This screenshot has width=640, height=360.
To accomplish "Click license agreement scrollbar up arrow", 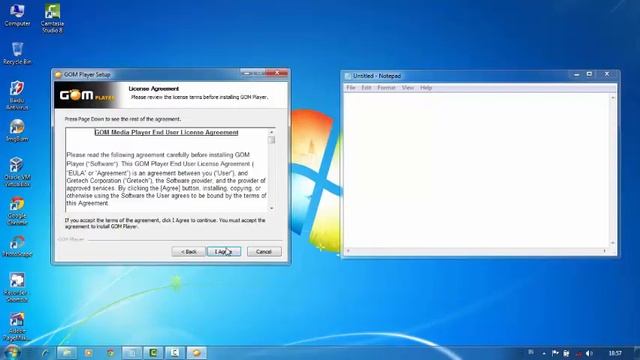I will pyautogui.click(x=272, y=132).
